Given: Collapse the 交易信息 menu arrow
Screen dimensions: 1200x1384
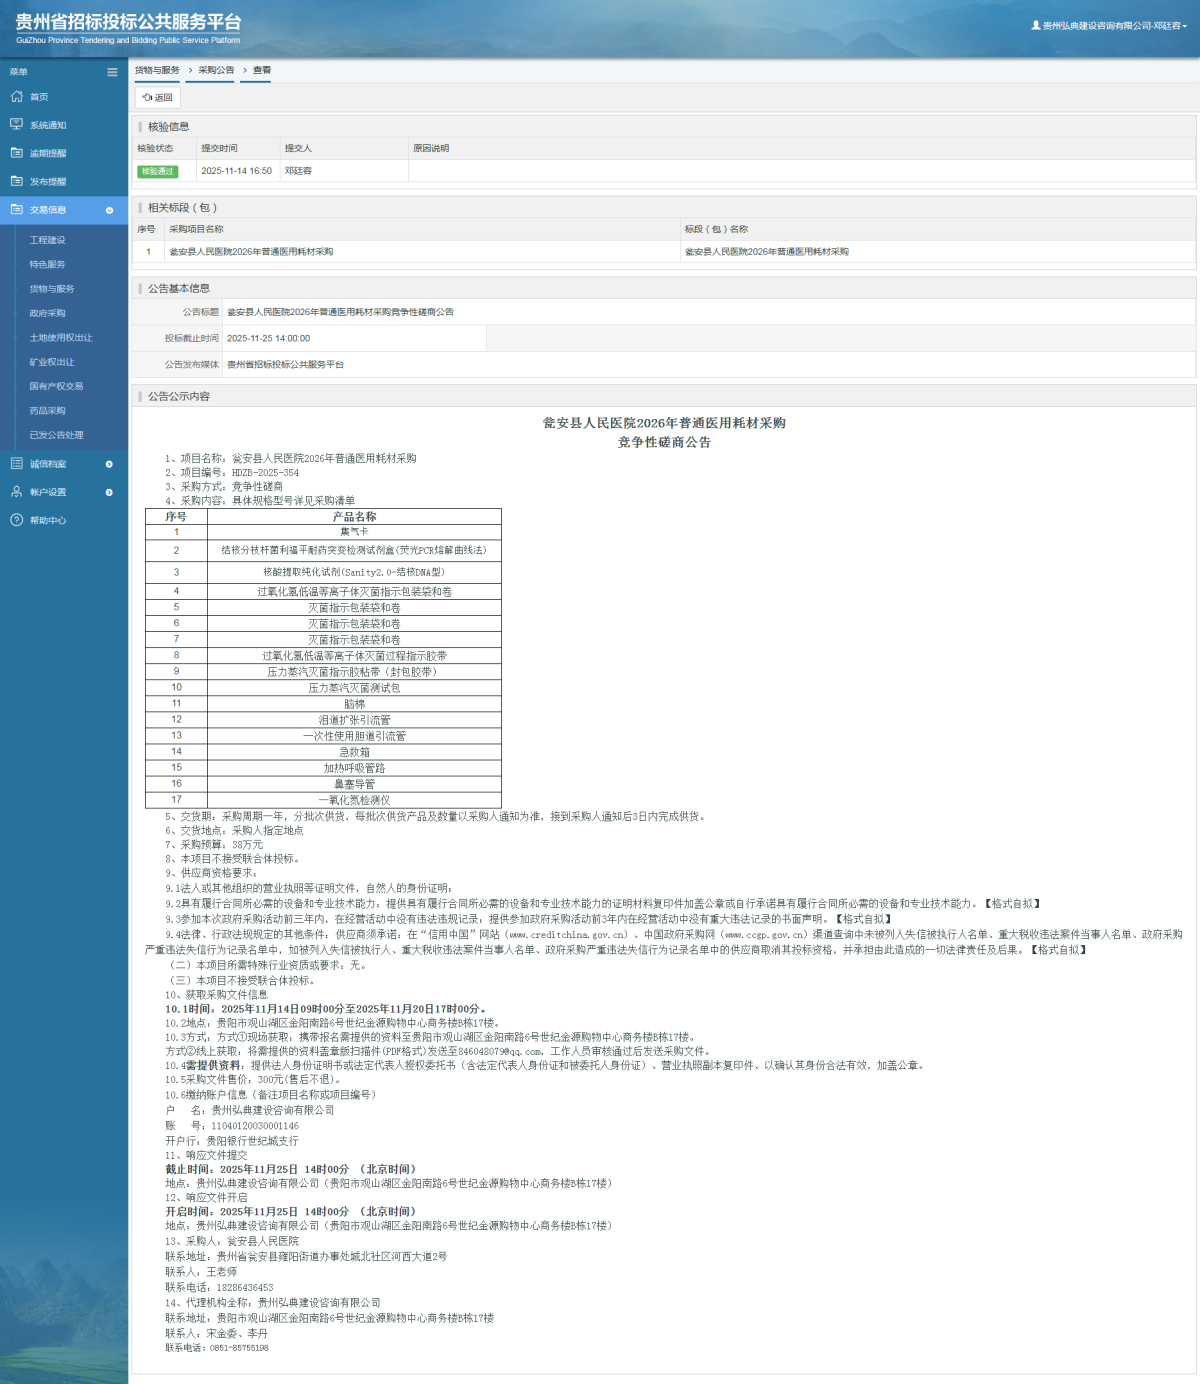Looking at the screenshot, I should pos(109,210).
